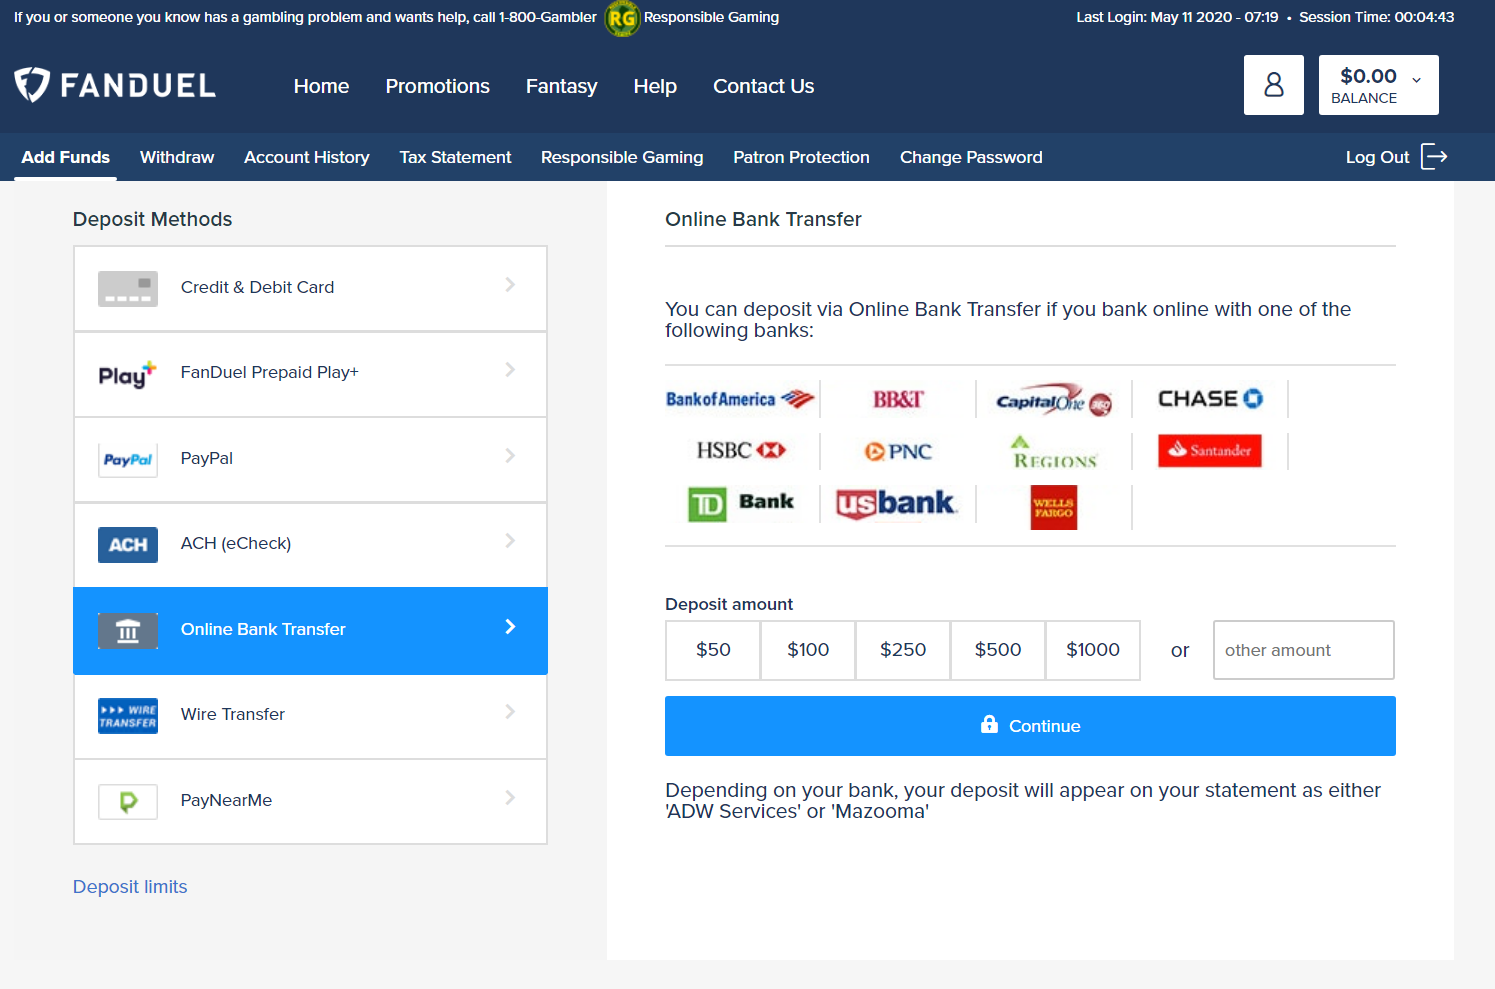Click the Capital One 360 logo
The width and height of the screenshot is (1495, 989).
click(1054, 400)
